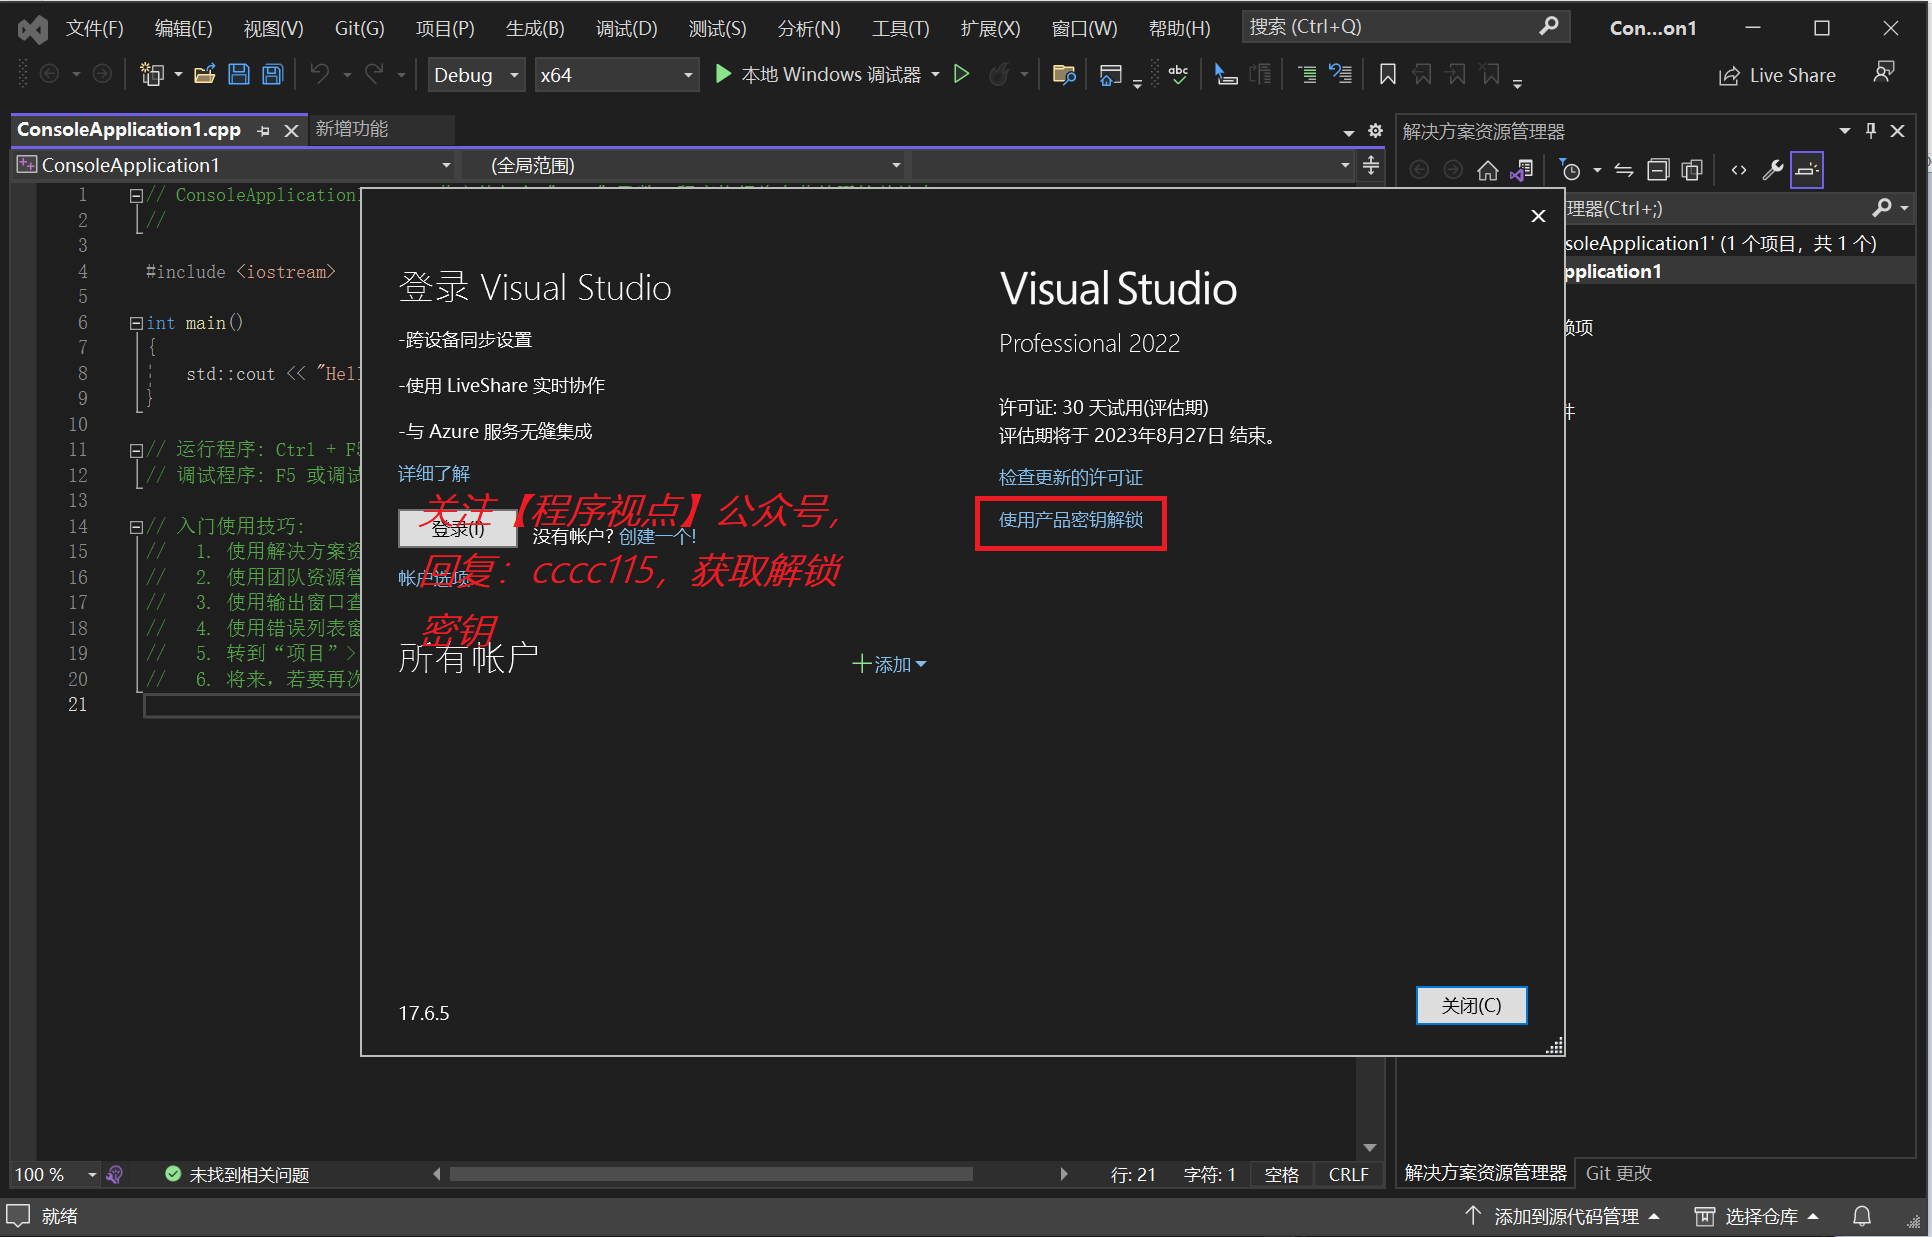Click the Save All icon
This screenshot has width=1932, height=1237.
tap(273, 74)
